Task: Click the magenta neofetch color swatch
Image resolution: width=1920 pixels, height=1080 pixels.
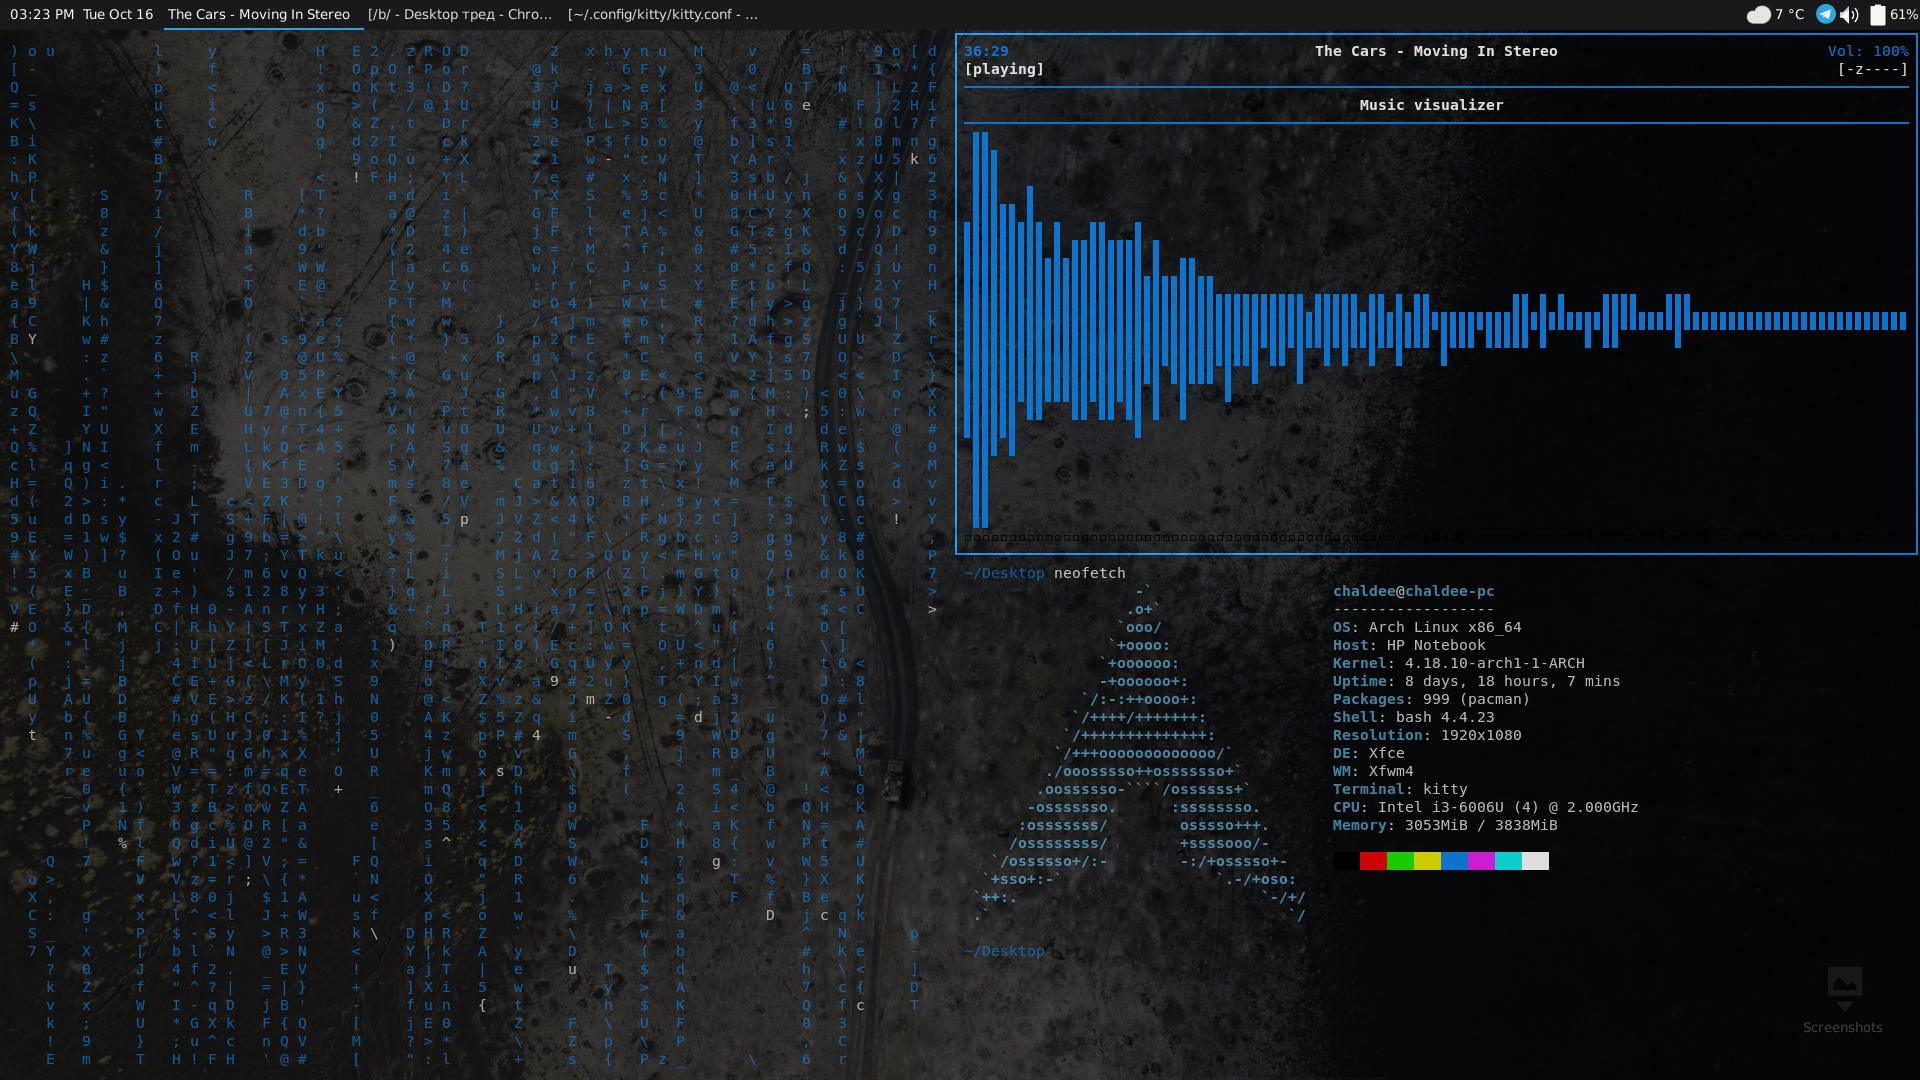Action: [x=1481, y=861]
